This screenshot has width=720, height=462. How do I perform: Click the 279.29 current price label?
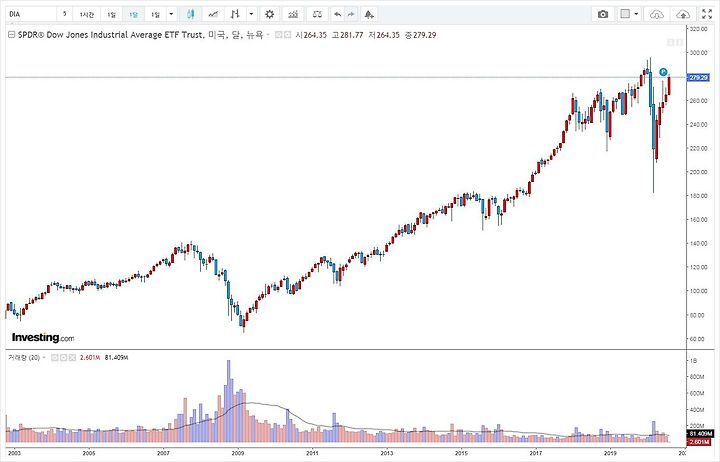pyautogui.click(x=698, y=78)
